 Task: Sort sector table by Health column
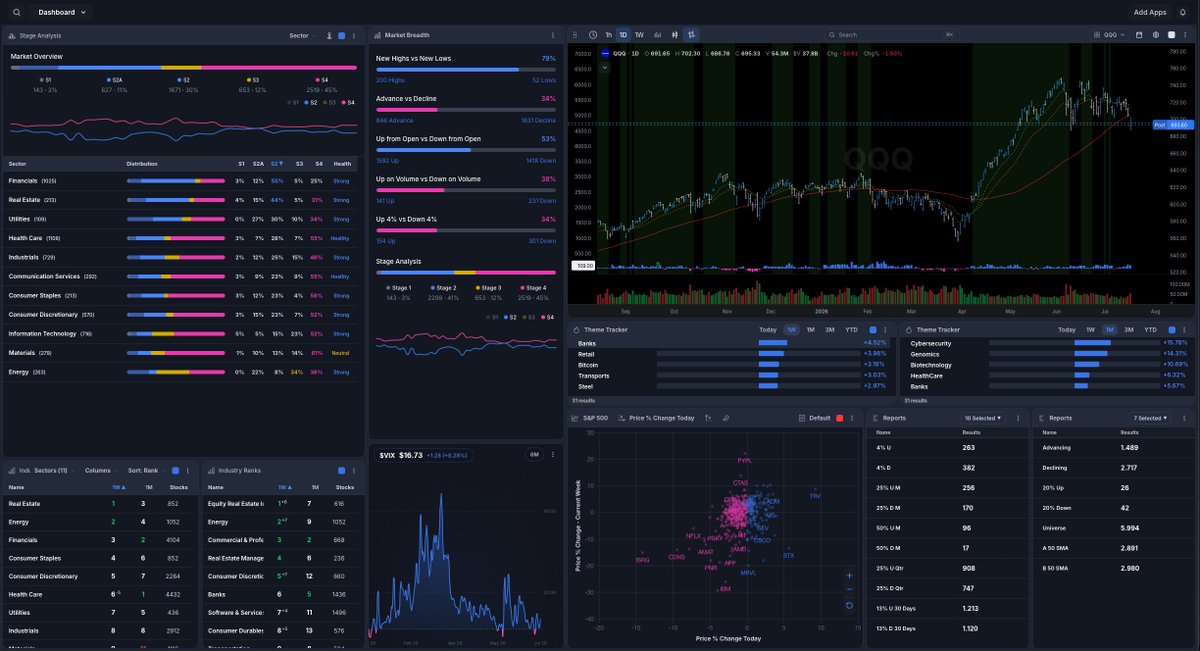tap(342, 163)
